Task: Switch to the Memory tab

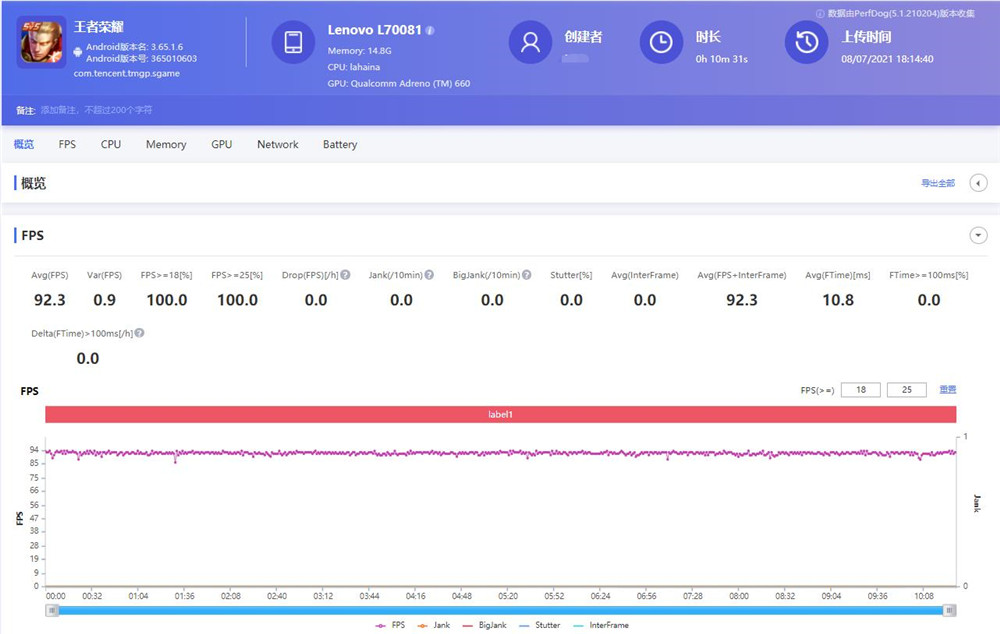Action: click(166, 145)
